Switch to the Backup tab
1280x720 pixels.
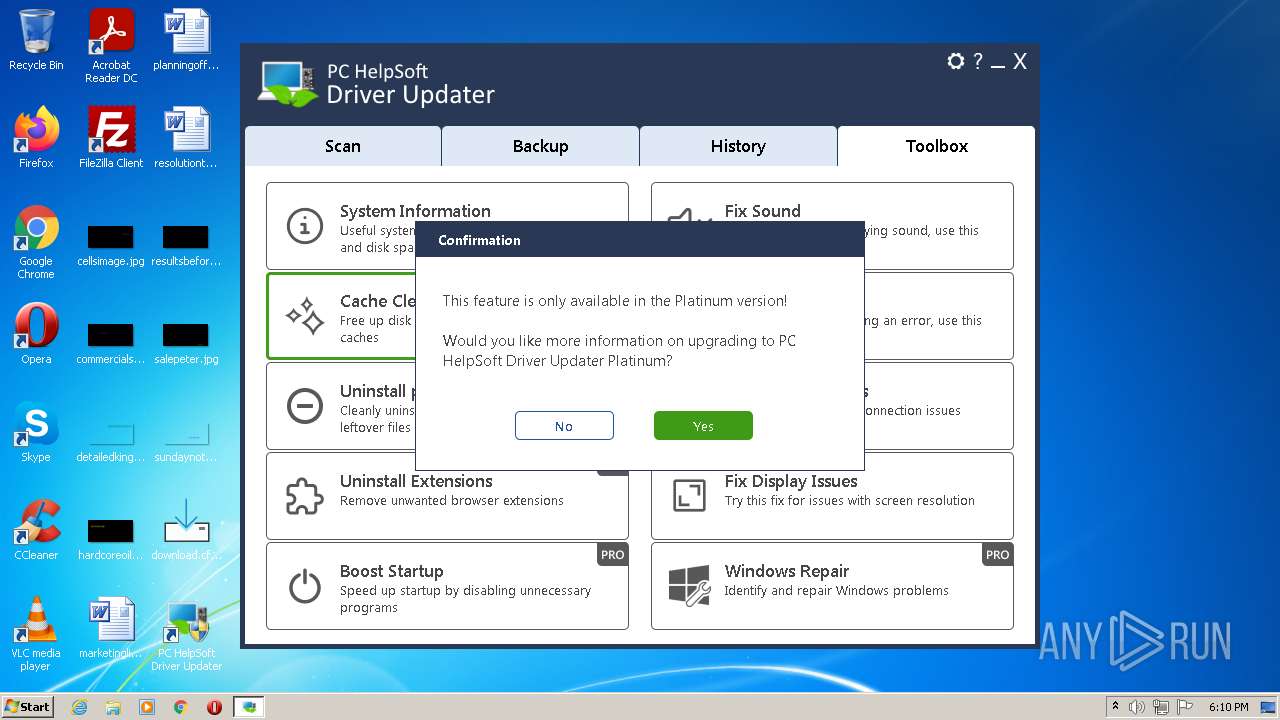[540, 146]
